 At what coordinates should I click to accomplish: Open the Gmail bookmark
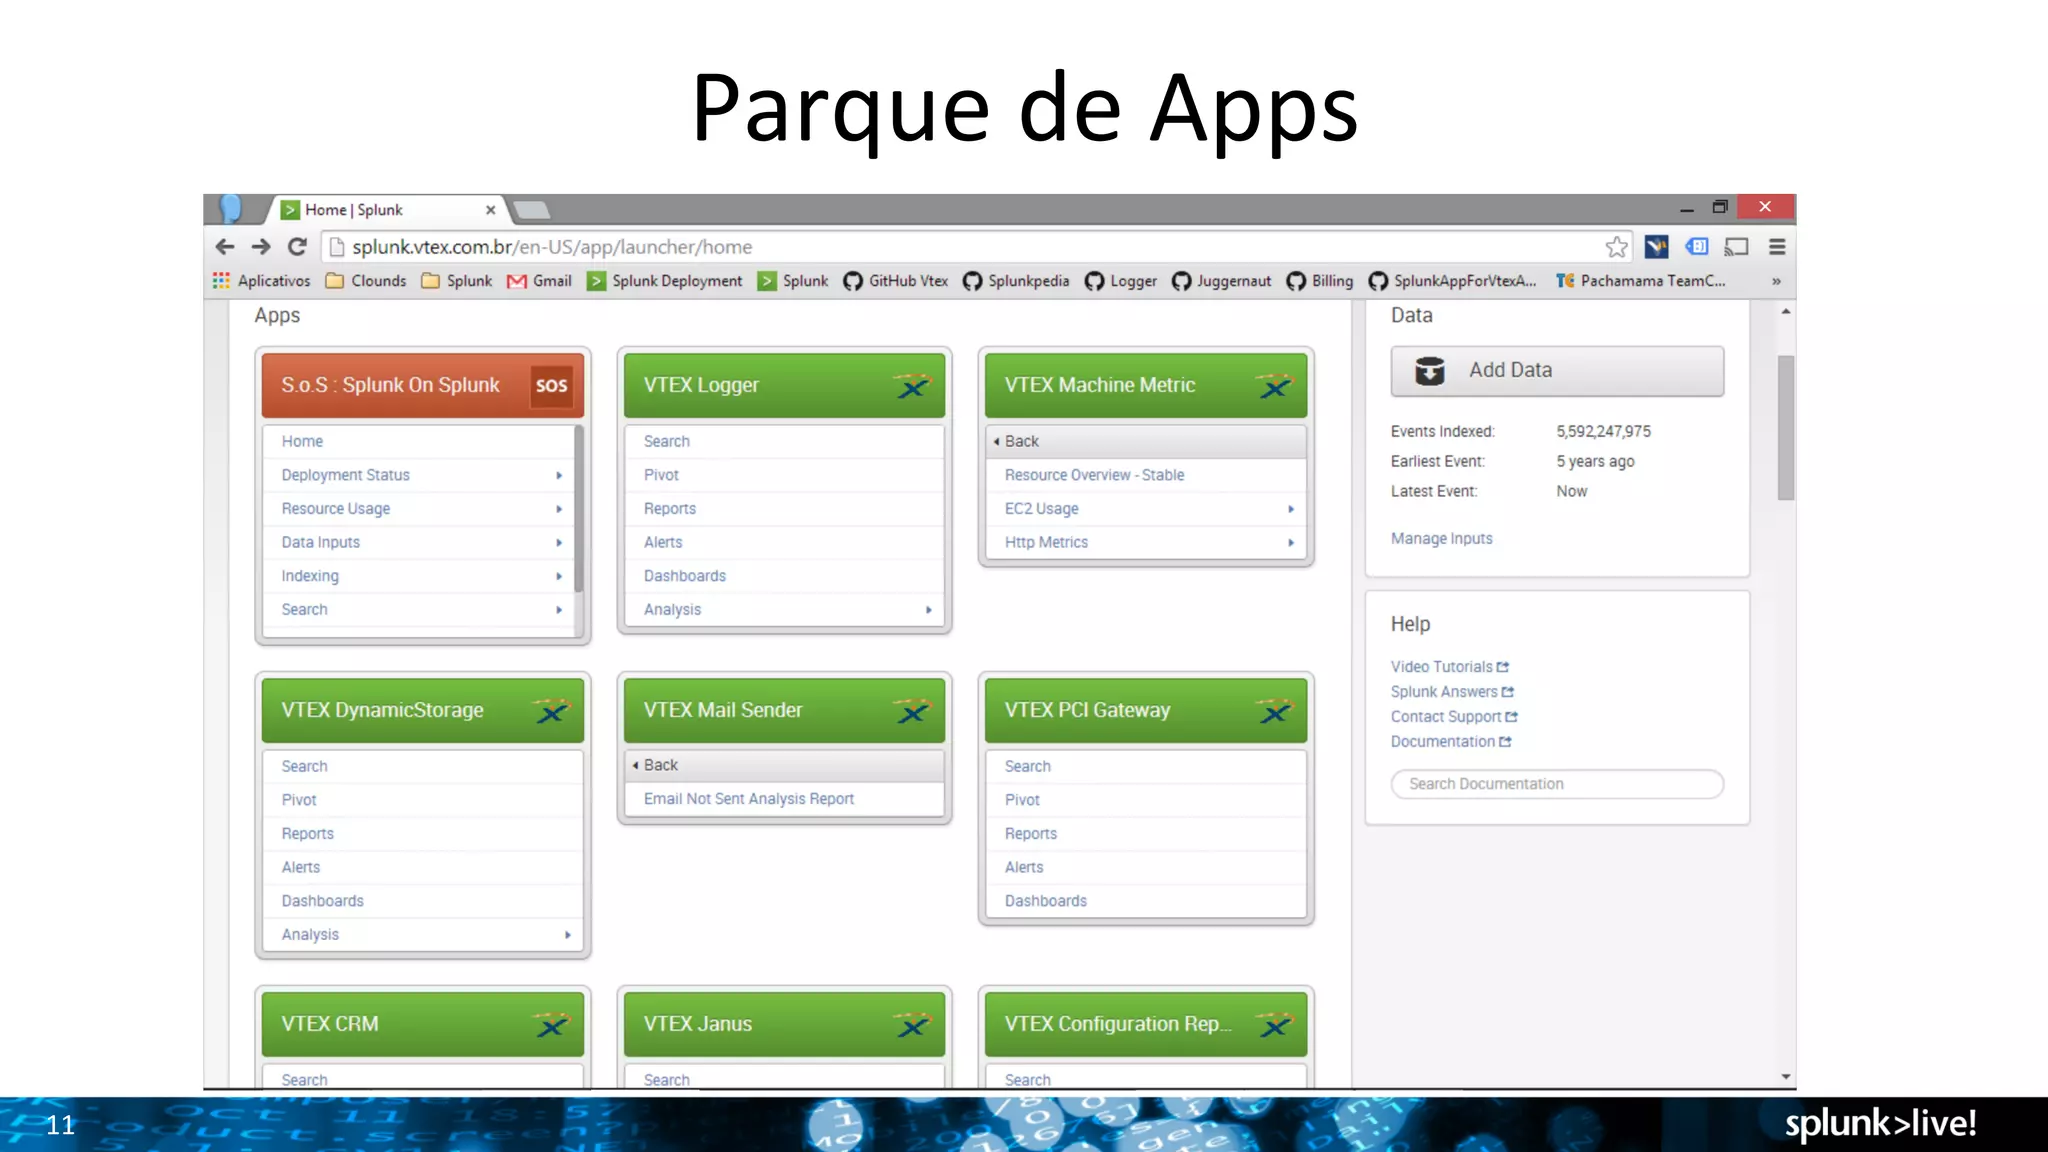pyautogui.click(x=539, y=281)
